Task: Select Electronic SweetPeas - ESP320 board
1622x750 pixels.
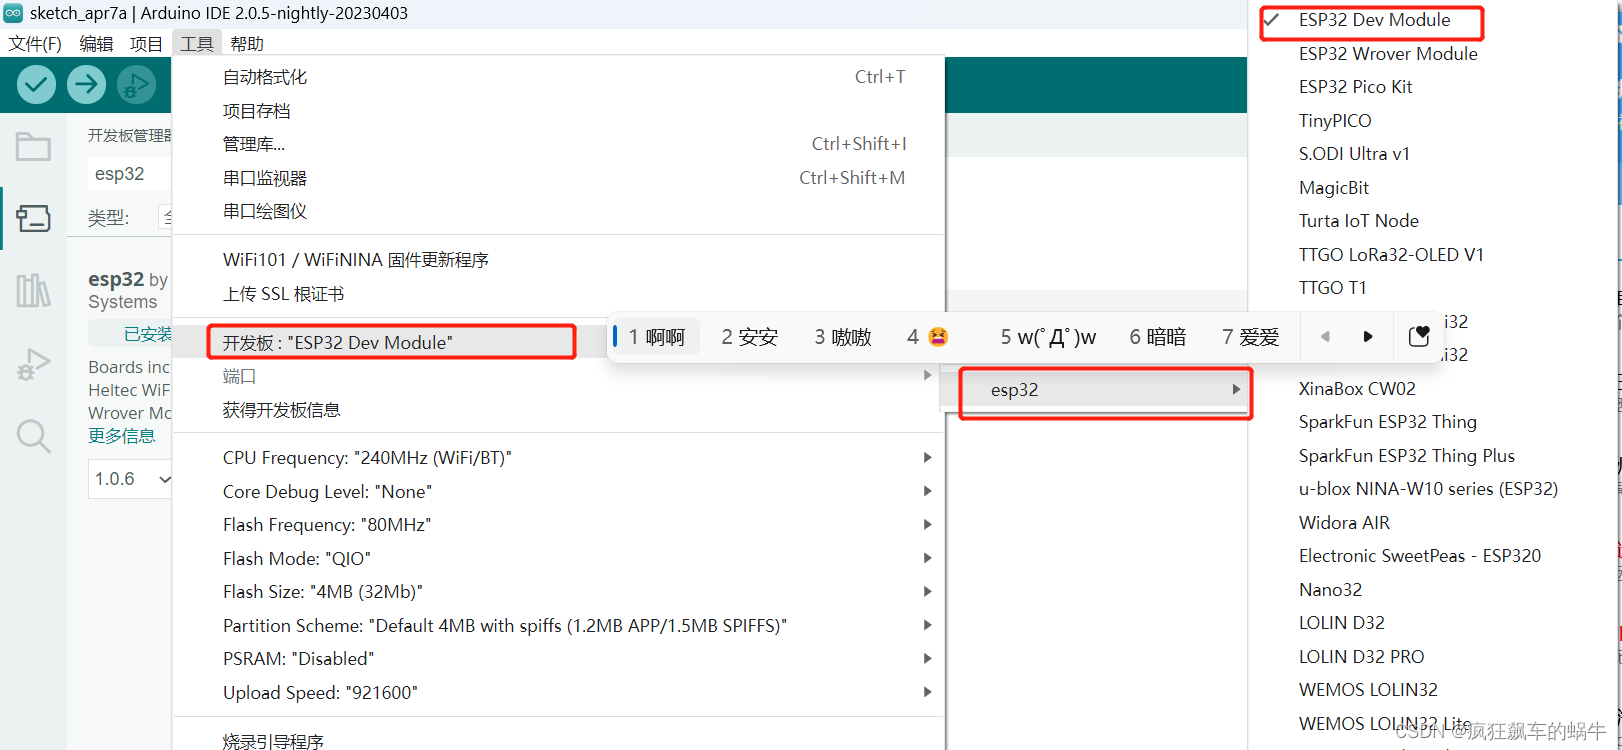Action: click(x=1419, y=556)
